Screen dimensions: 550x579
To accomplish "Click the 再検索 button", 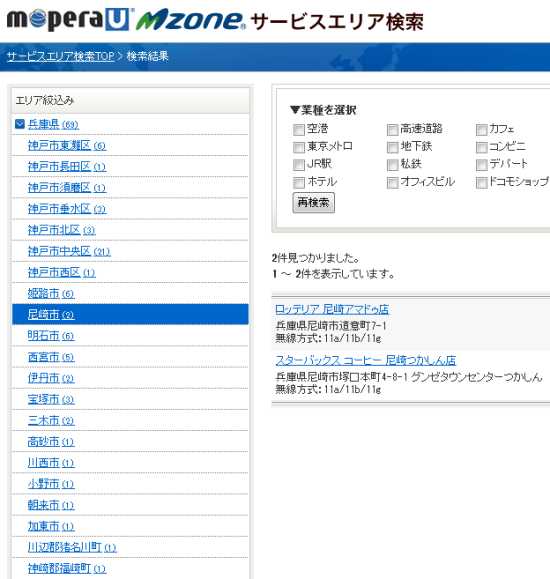I will (x=314, y=203).
